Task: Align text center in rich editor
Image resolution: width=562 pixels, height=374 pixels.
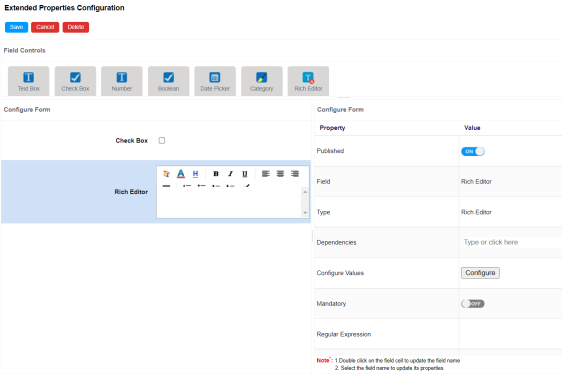Action: (280, 174)
